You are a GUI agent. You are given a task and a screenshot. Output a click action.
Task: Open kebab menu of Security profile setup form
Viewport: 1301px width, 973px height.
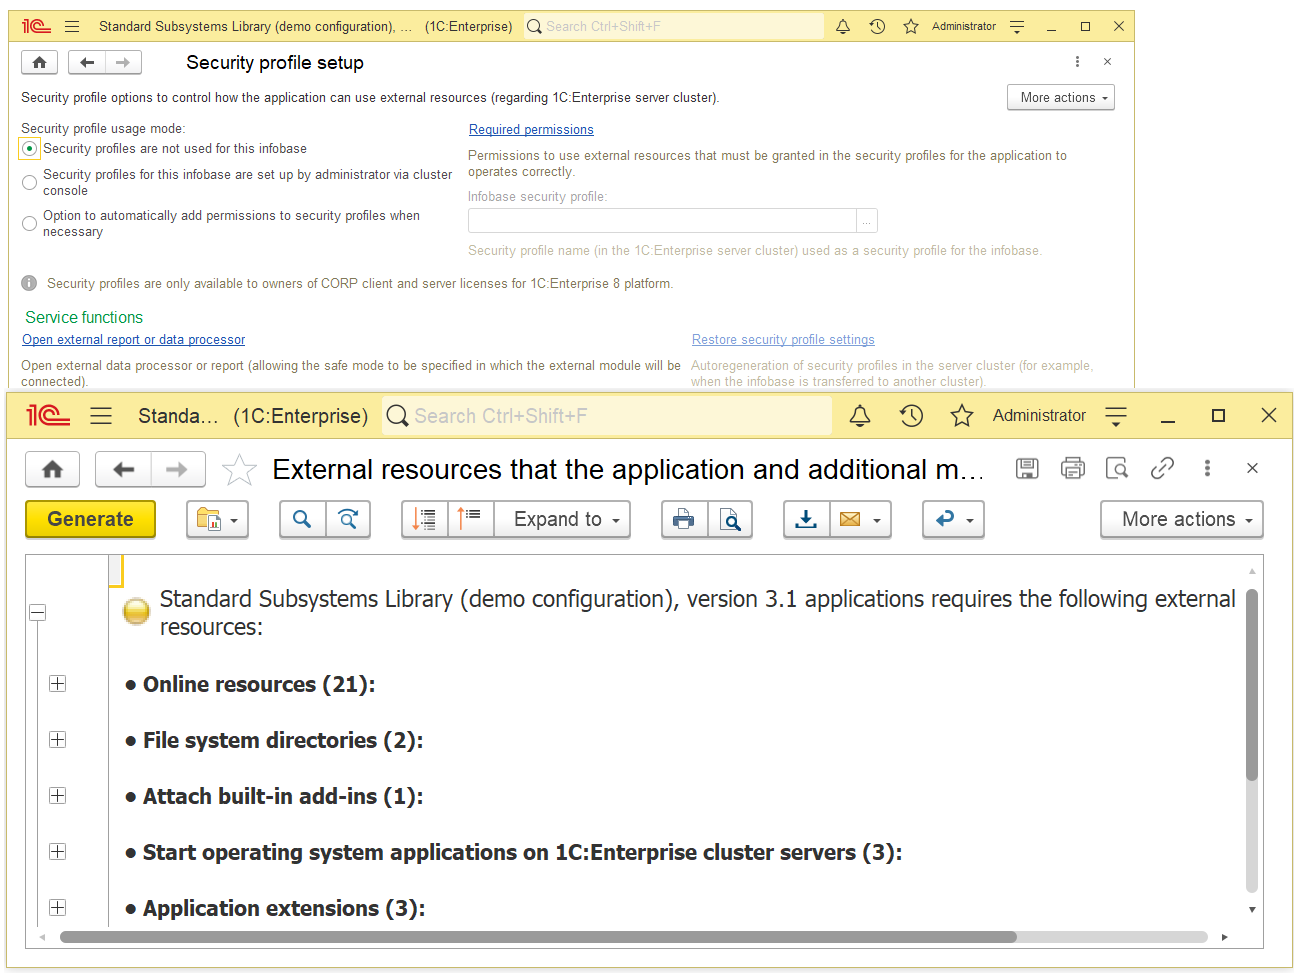click(1077, 62)
